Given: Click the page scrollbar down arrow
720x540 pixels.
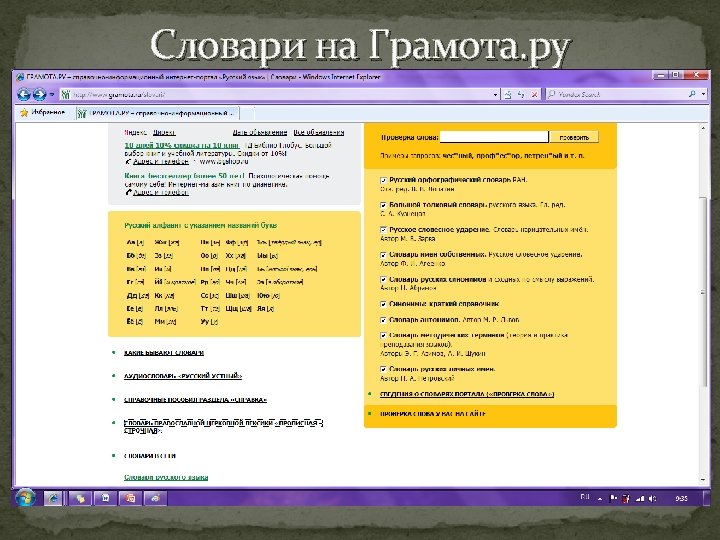Looking at the screenshot, I should pos(703,479).
